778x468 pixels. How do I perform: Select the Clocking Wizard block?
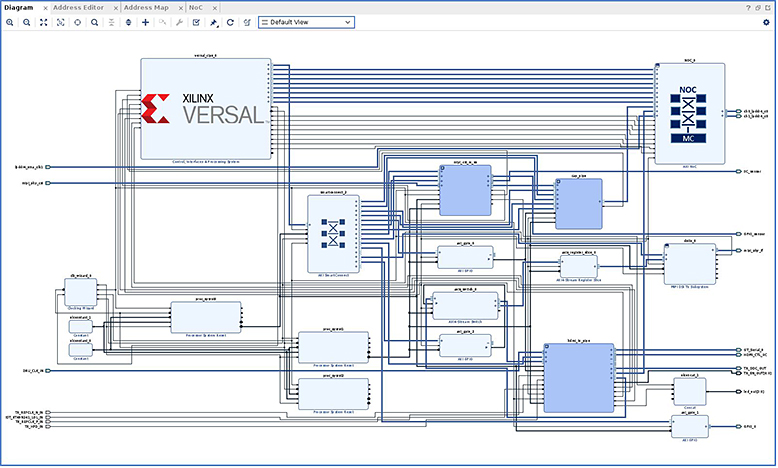point(80,292)
